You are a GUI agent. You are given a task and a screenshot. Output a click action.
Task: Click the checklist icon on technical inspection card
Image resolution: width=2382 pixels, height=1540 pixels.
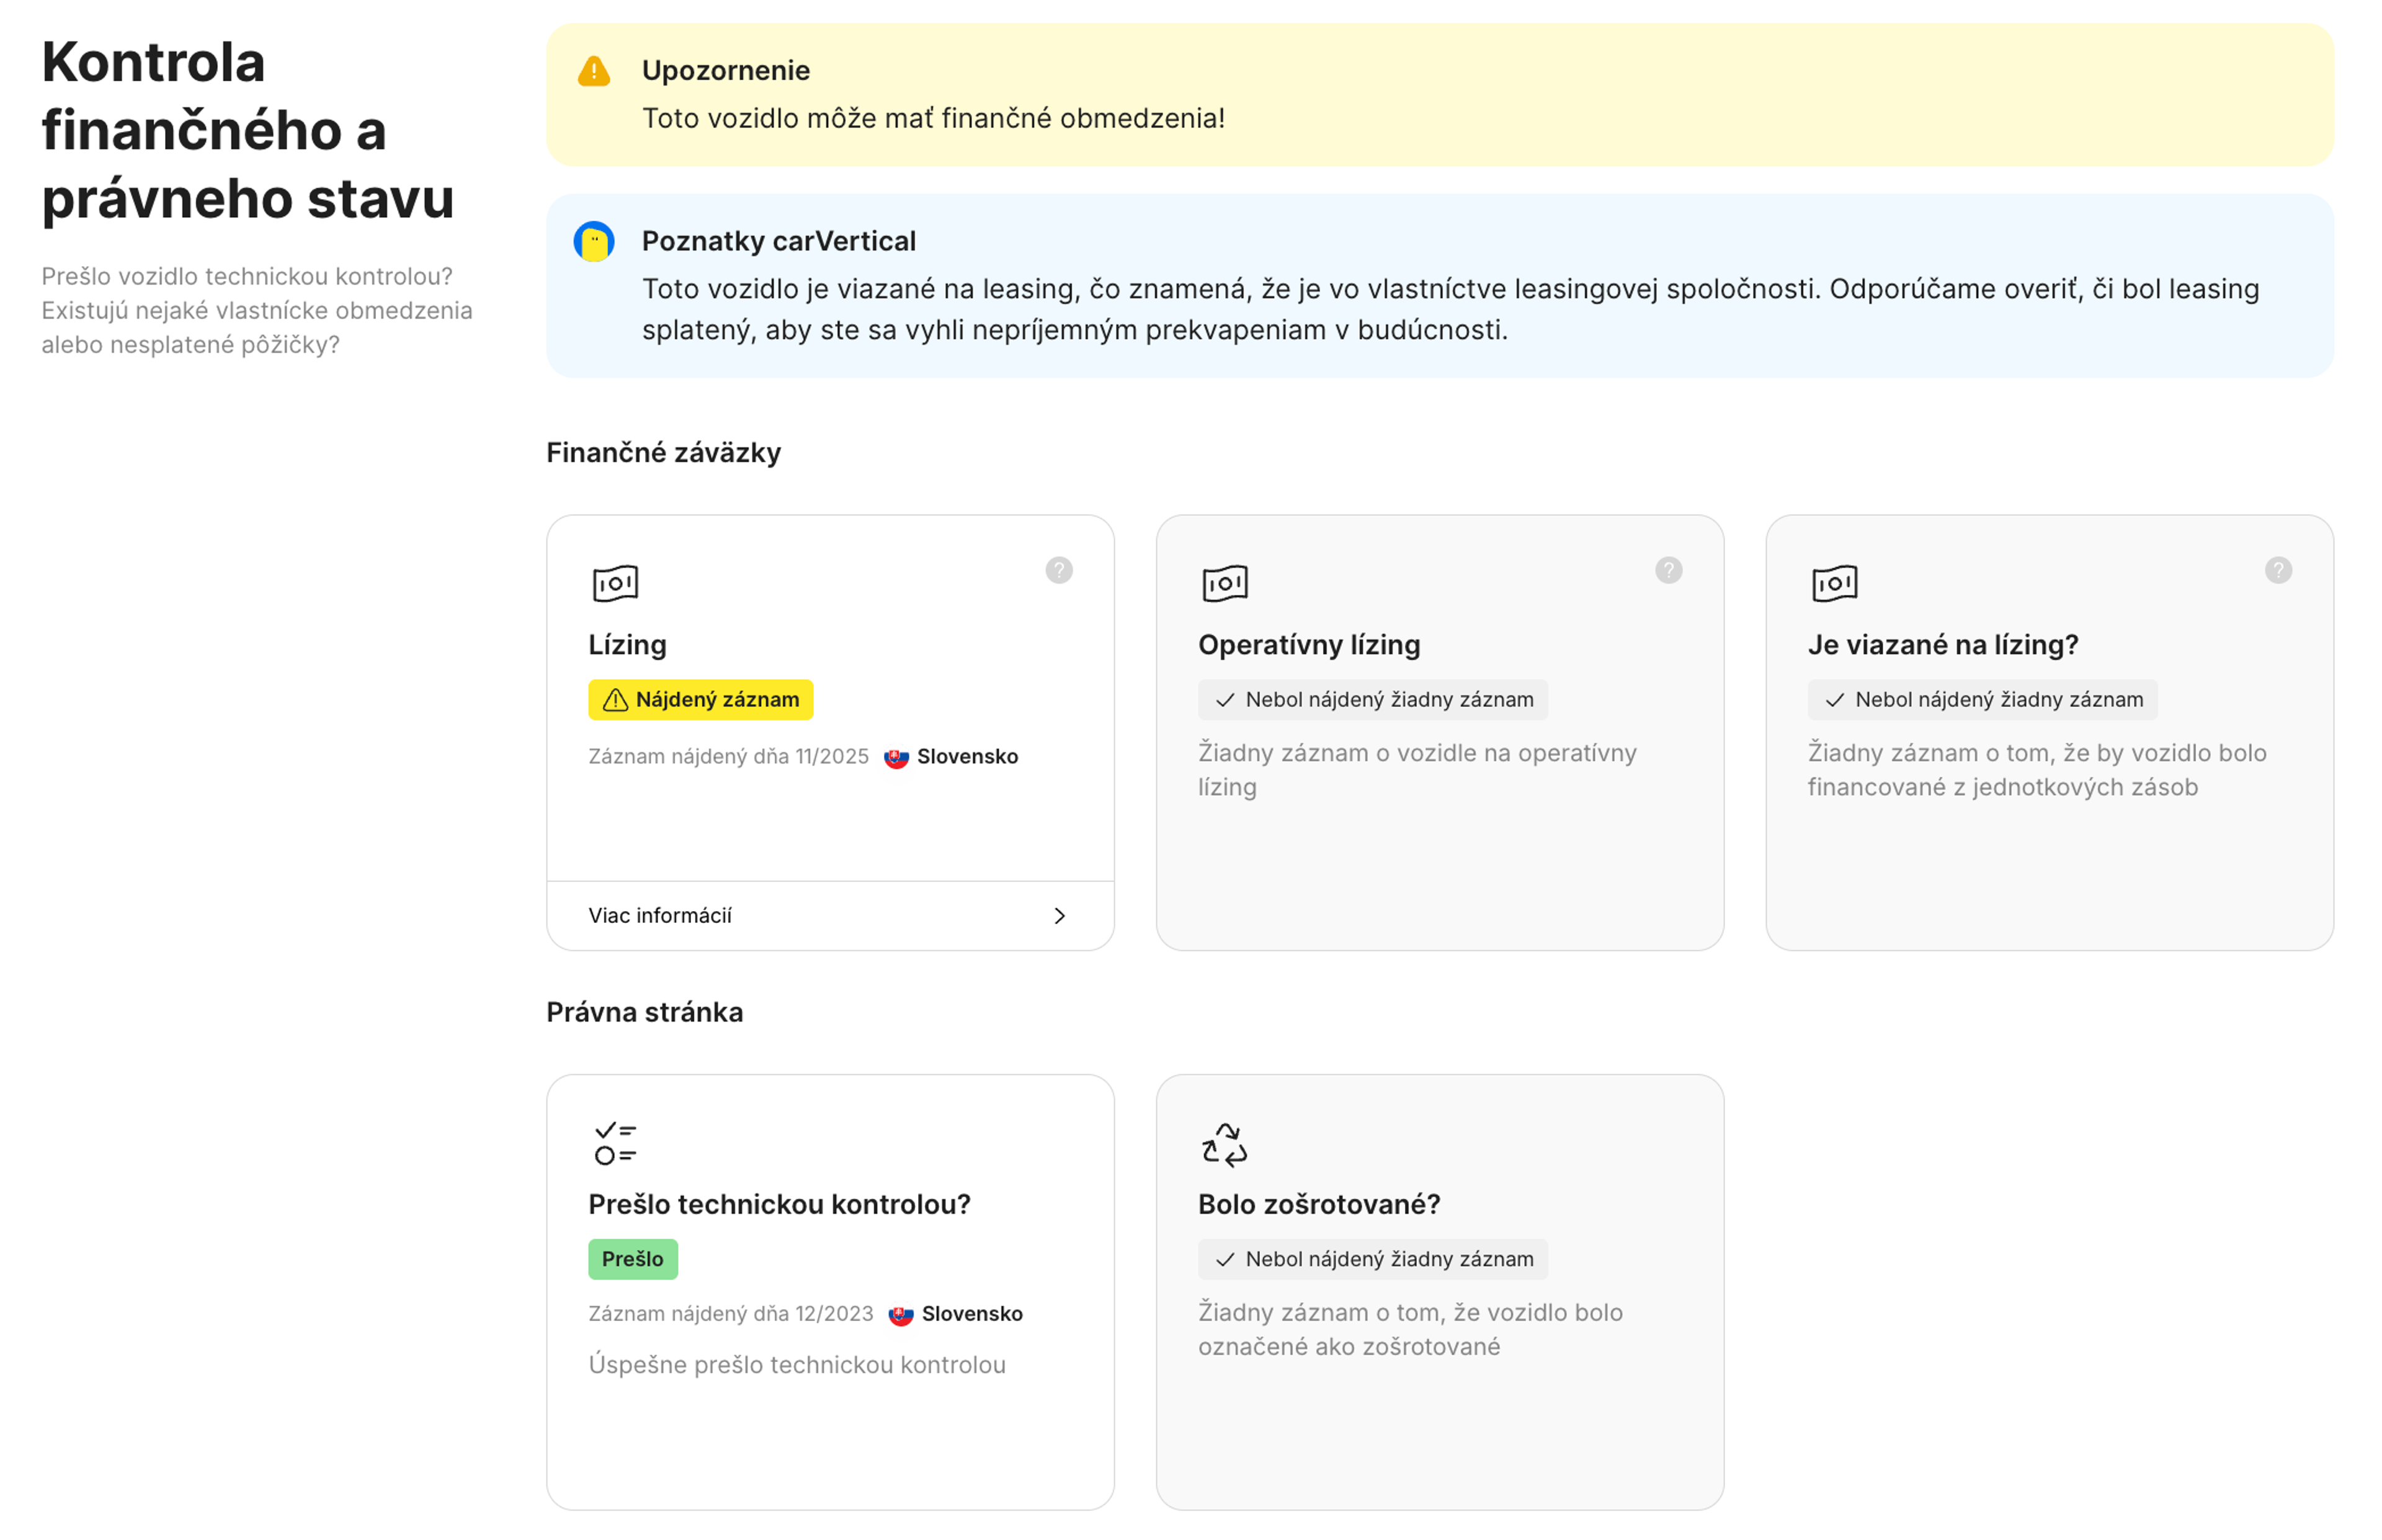tap(615, 1143)
